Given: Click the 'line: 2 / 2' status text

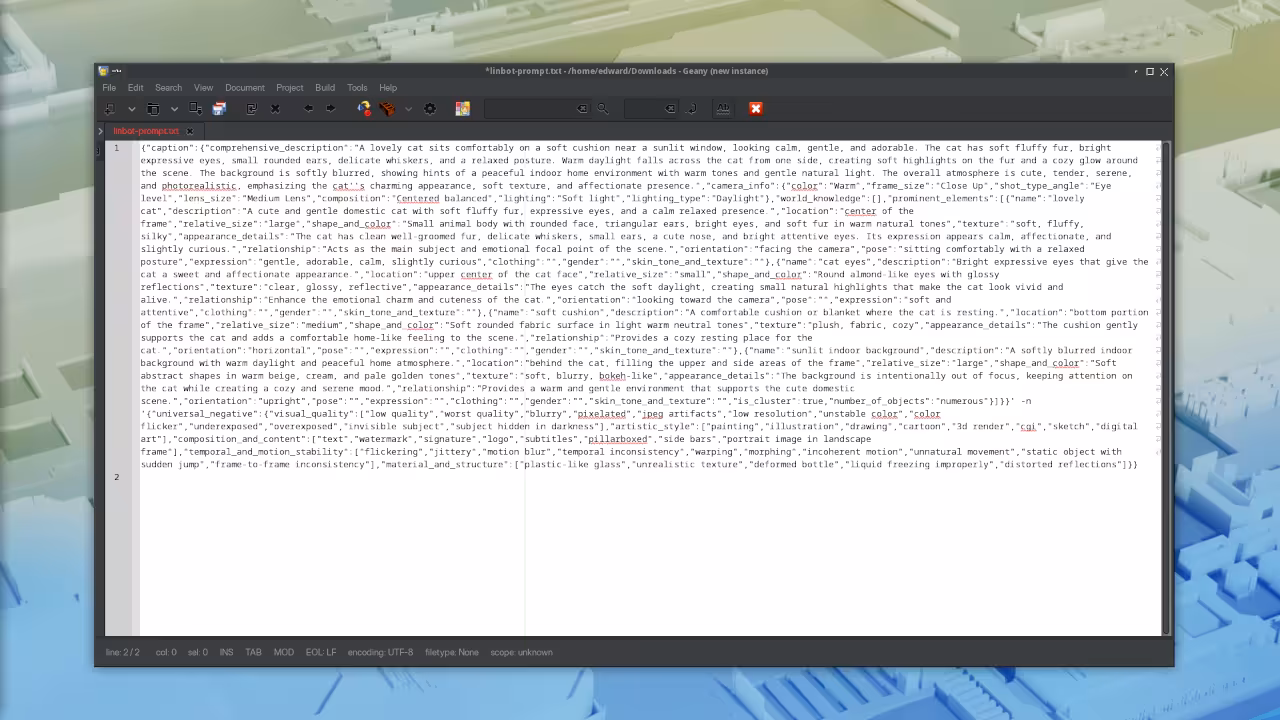Looking at the screenshot, I should 123,652.
